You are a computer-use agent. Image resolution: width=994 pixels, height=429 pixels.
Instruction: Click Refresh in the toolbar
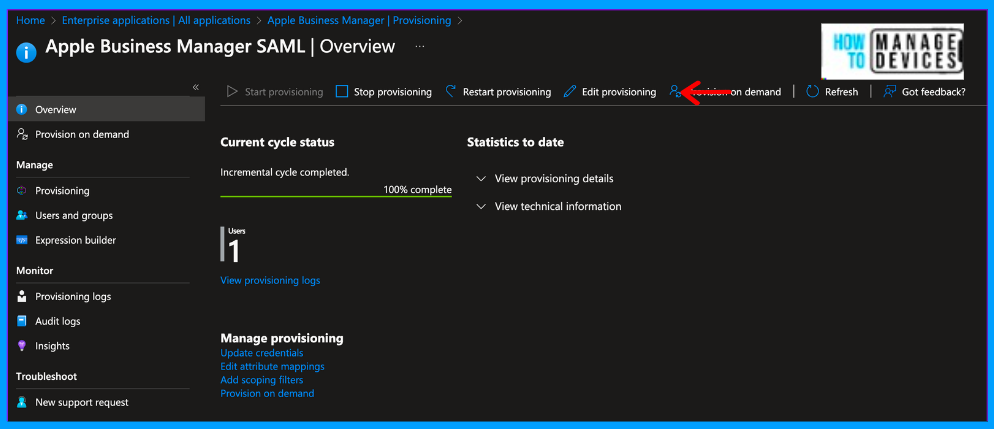(832, 92)
